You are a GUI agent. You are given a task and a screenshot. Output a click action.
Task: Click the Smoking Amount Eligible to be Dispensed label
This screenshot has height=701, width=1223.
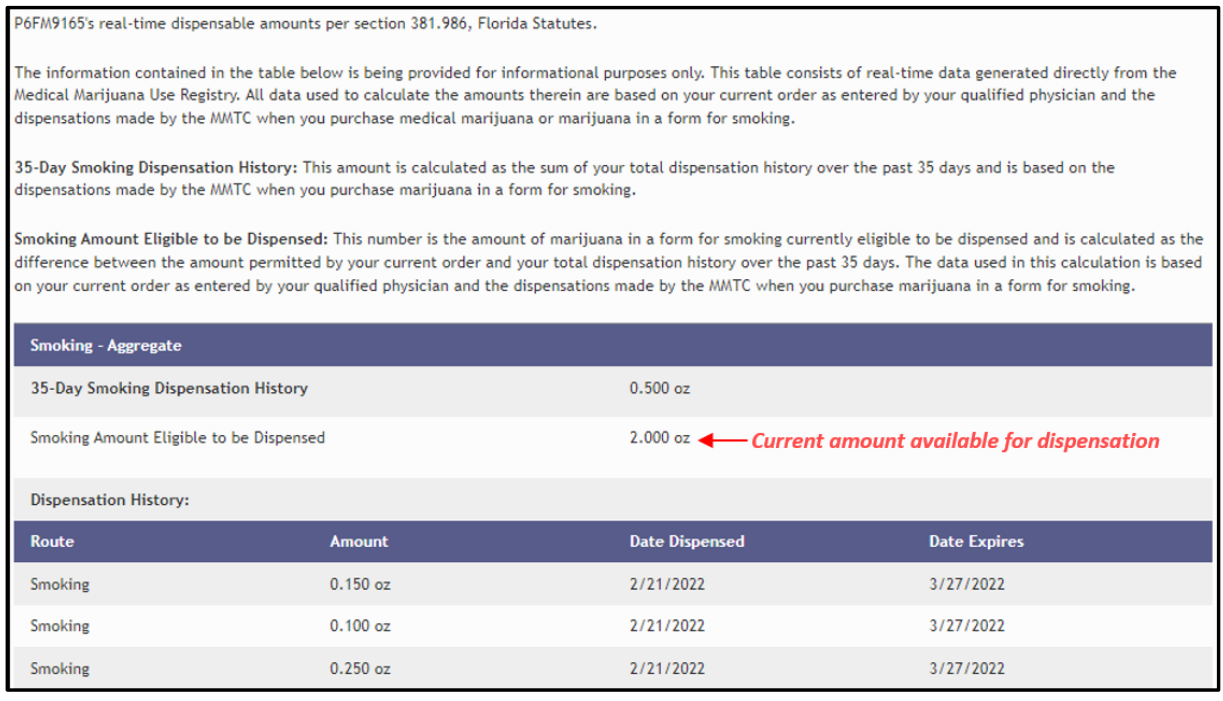pos(177,438)
